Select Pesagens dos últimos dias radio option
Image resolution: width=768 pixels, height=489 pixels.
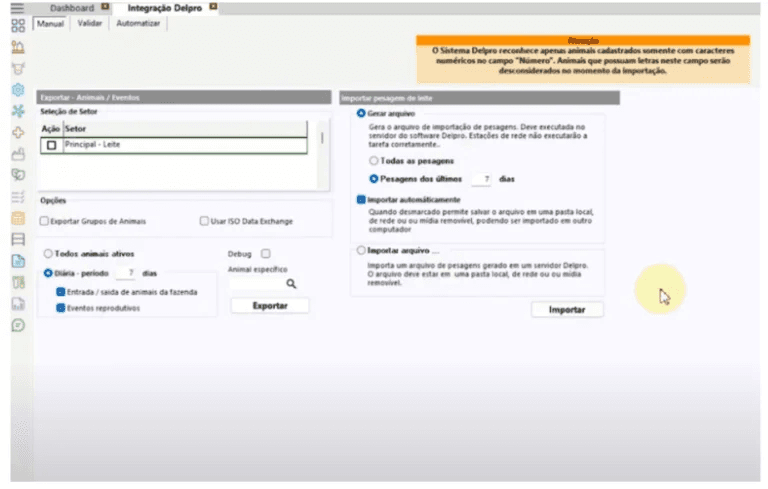(374, 179)
